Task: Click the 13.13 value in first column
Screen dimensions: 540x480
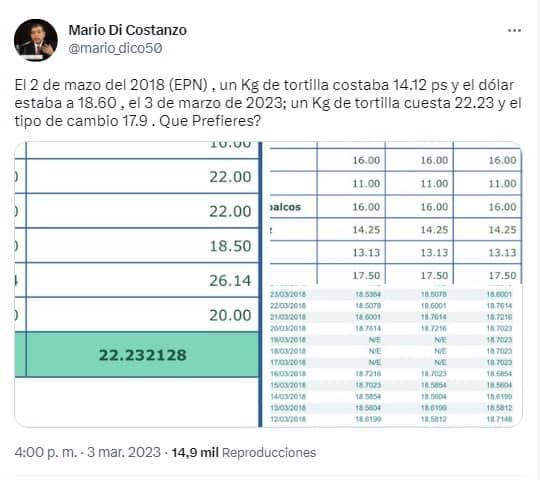Action: click(x=366, y=252)
